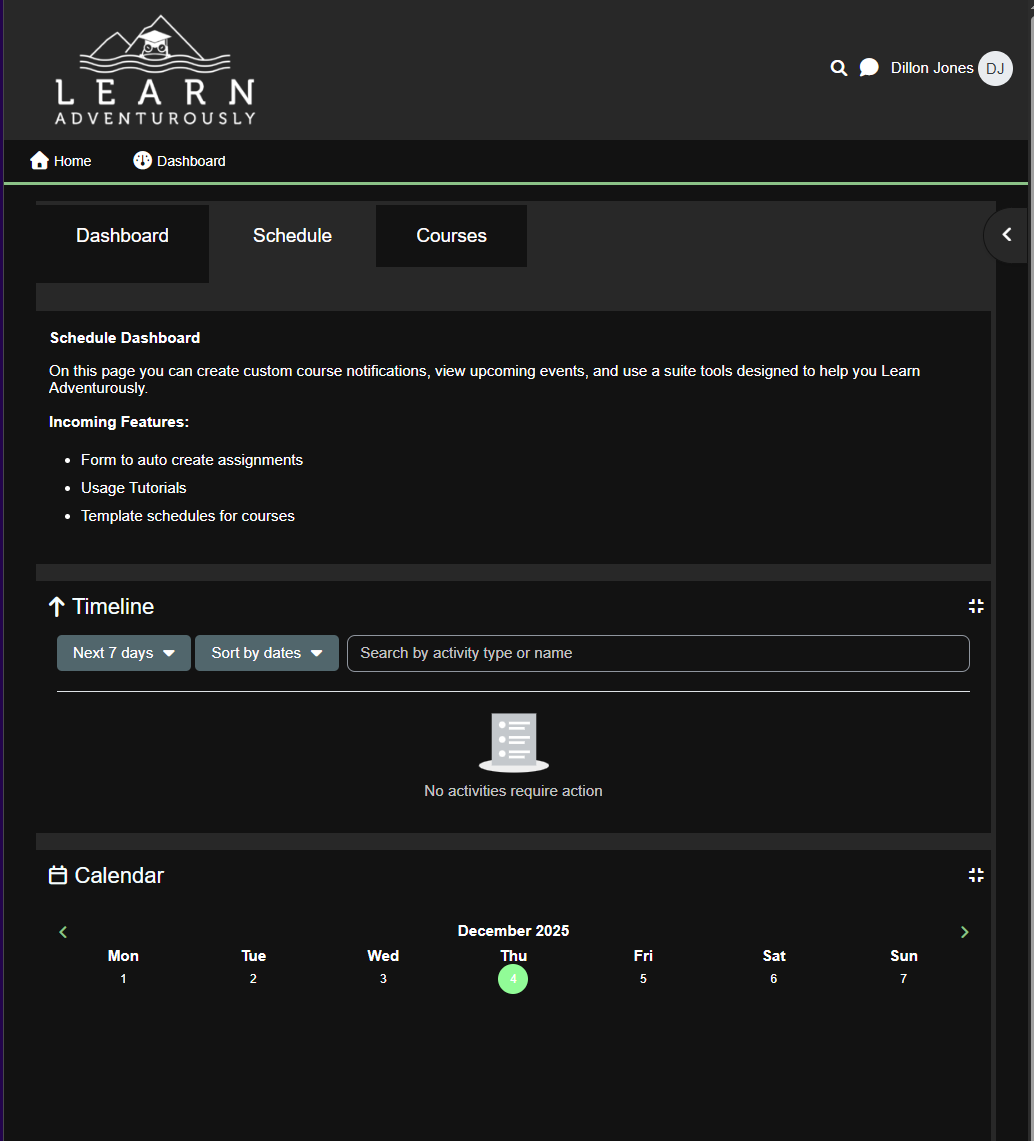This screenshot has width=1034, height=1141.
Task: Open the Next 7 days dropdown
Action: click(x=123, y=653)
